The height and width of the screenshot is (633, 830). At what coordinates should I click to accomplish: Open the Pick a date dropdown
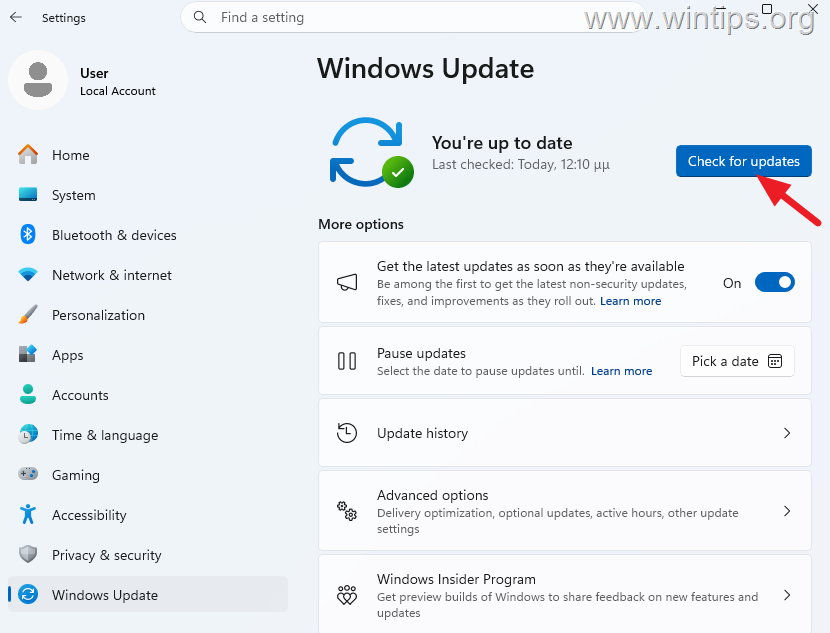coord(737,361)
